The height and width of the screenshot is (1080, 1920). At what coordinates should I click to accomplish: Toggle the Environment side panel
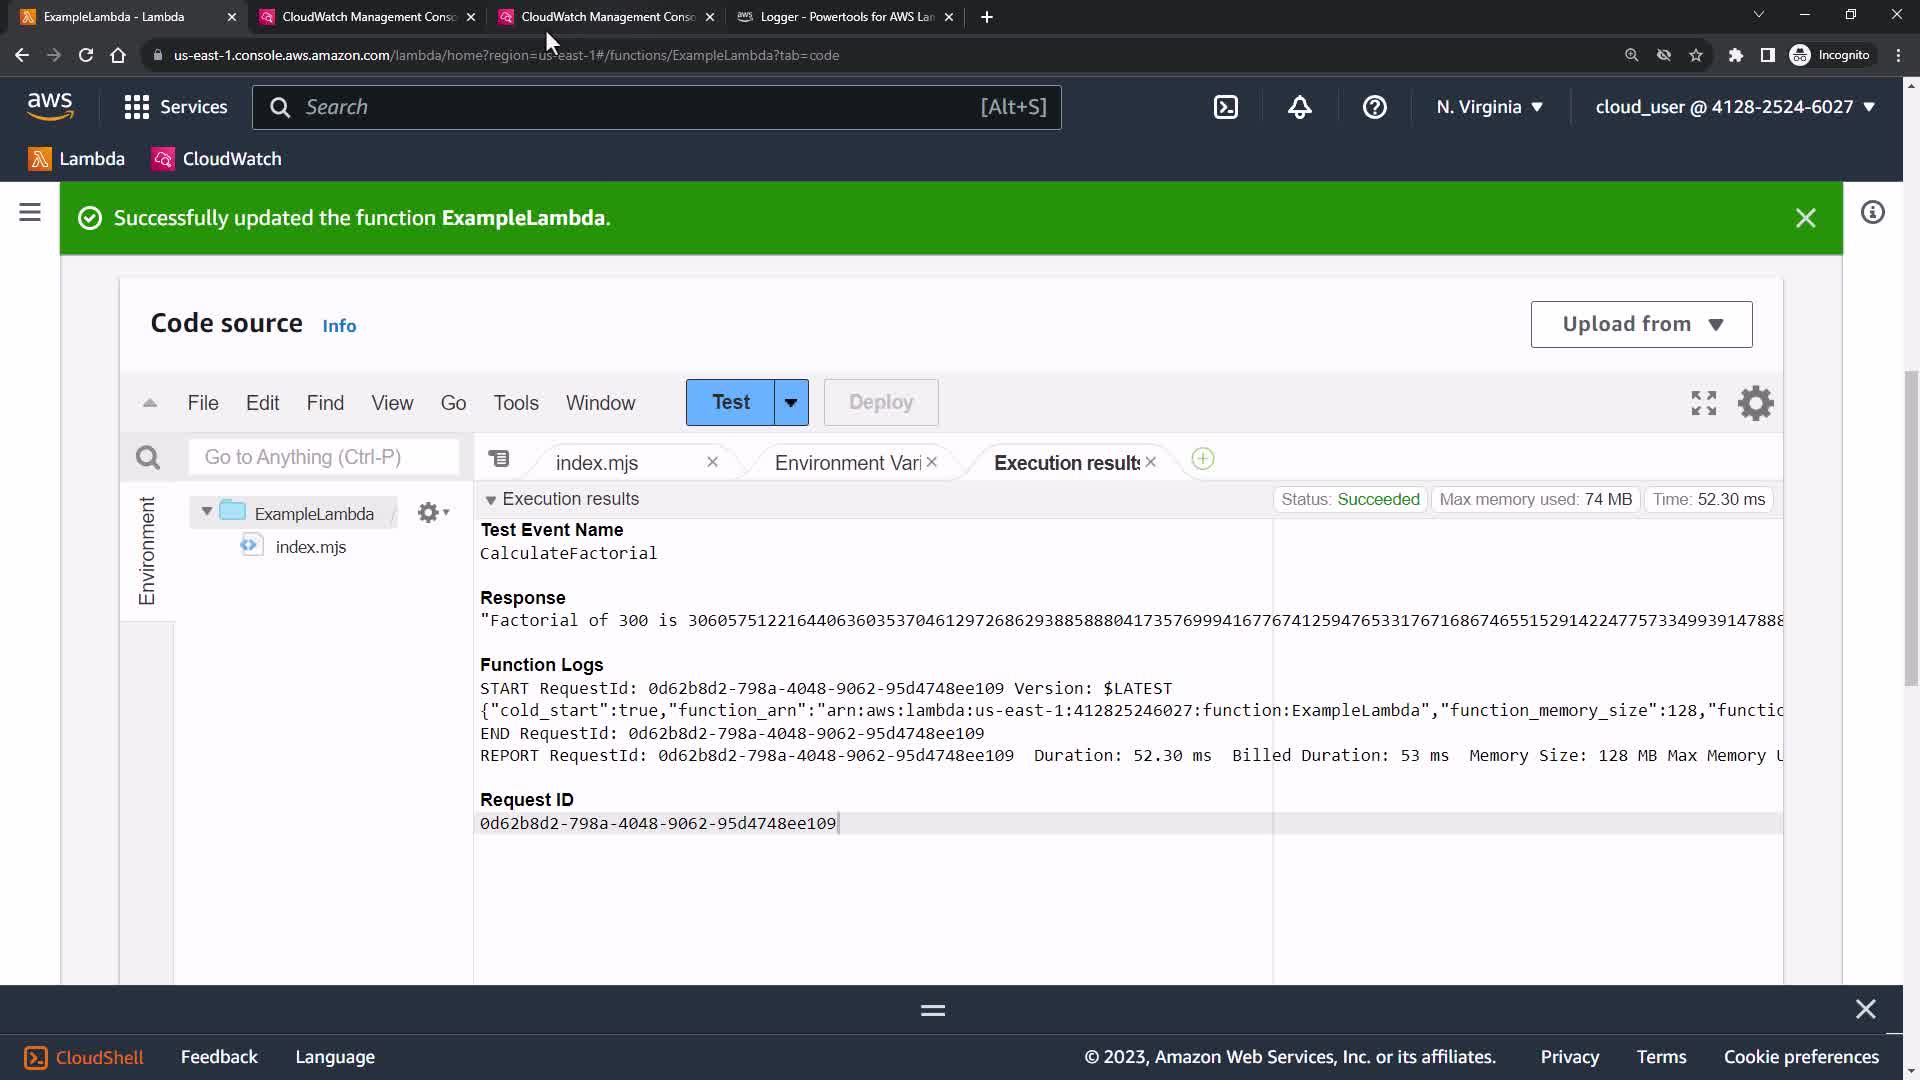pos(147,550)
